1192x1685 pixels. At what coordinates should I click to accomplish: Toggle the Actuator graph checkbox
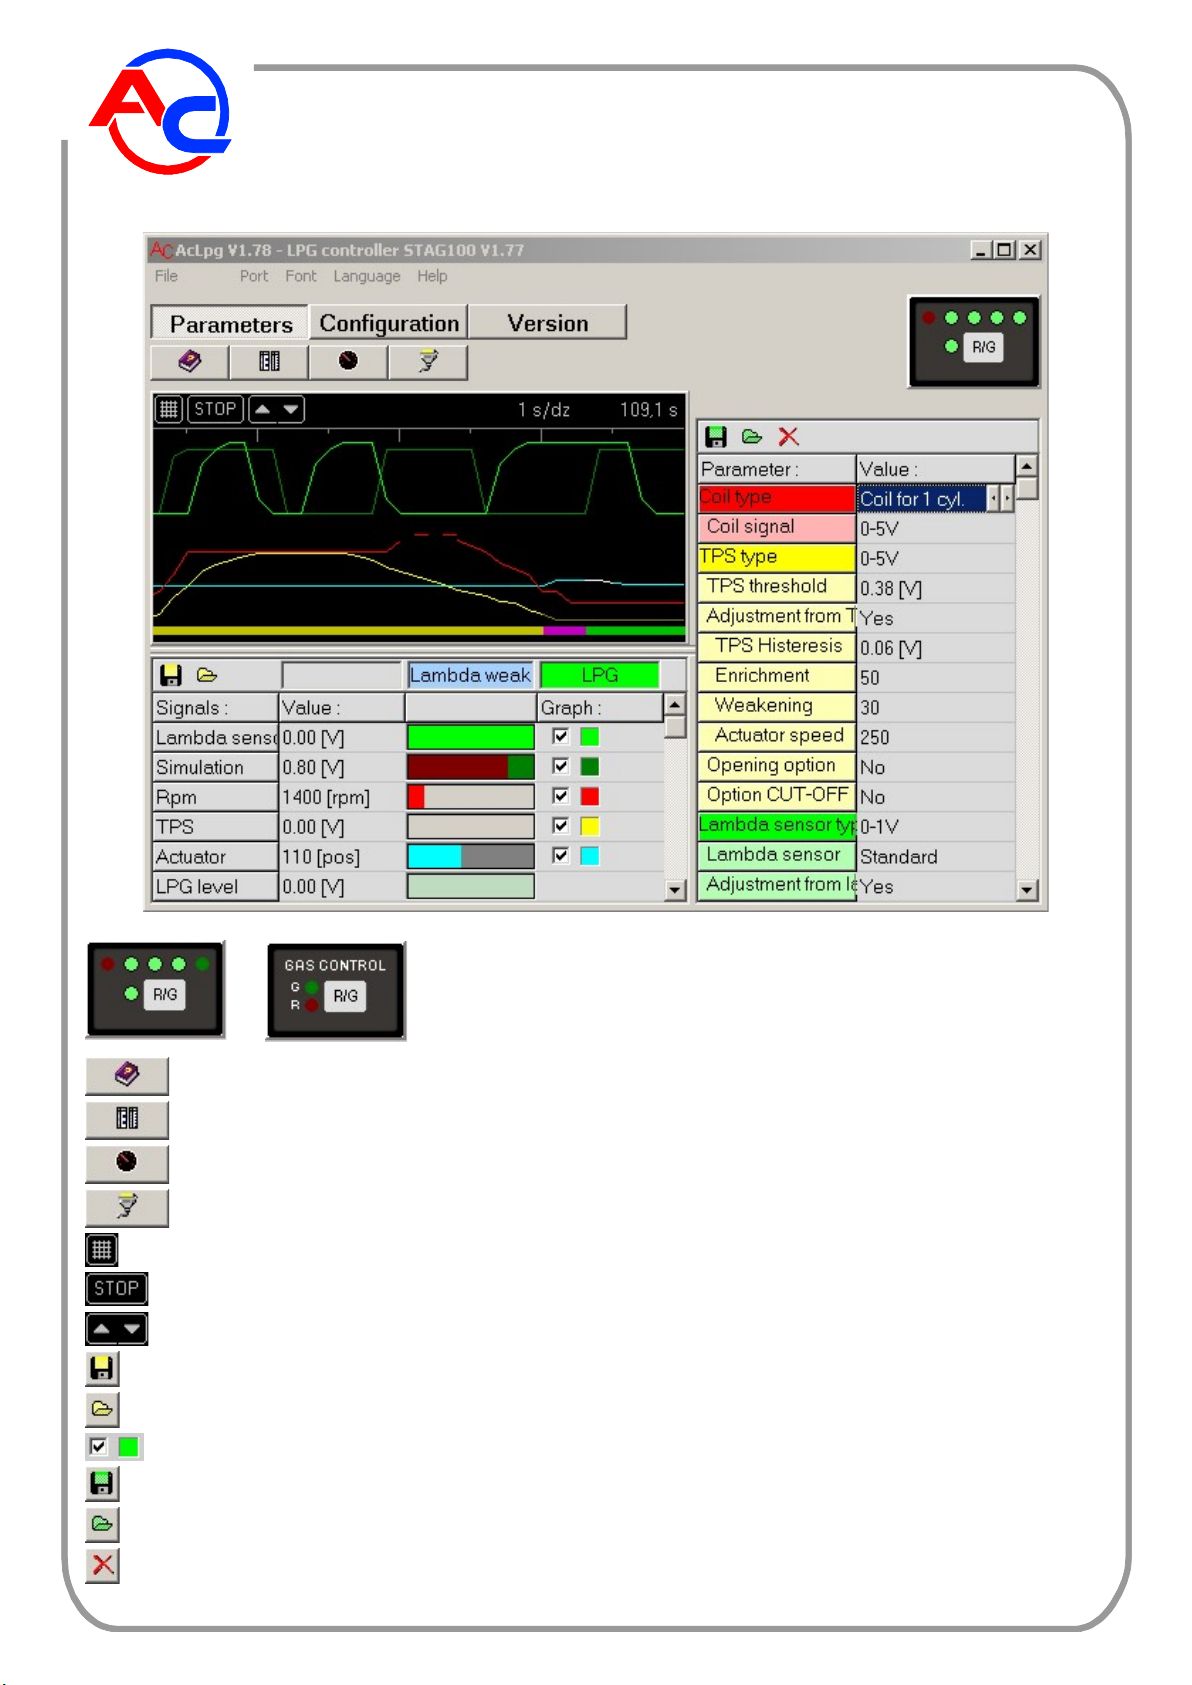tap(561, 855)
